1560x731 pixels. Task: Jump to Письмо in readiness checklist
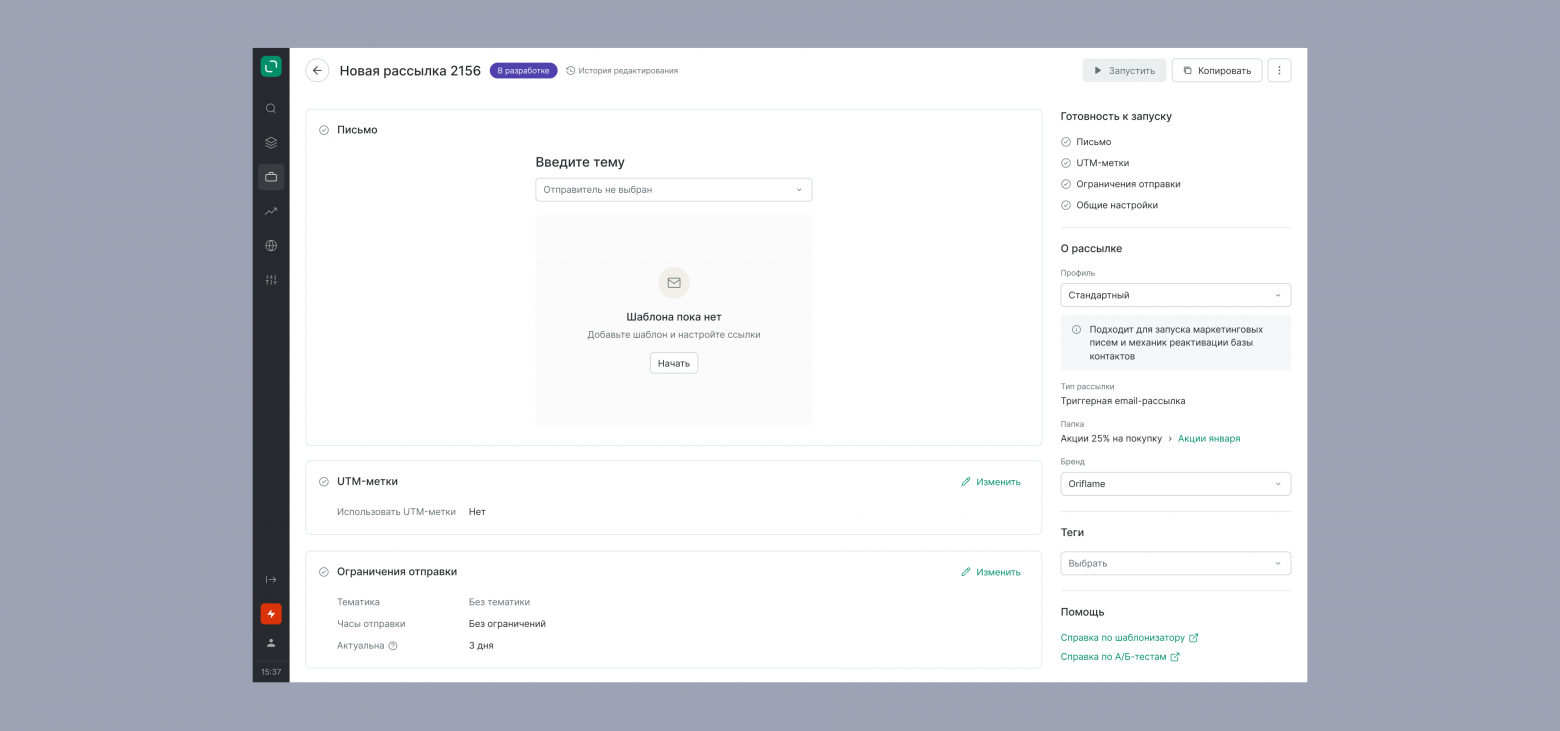[x=1093, y=142]
